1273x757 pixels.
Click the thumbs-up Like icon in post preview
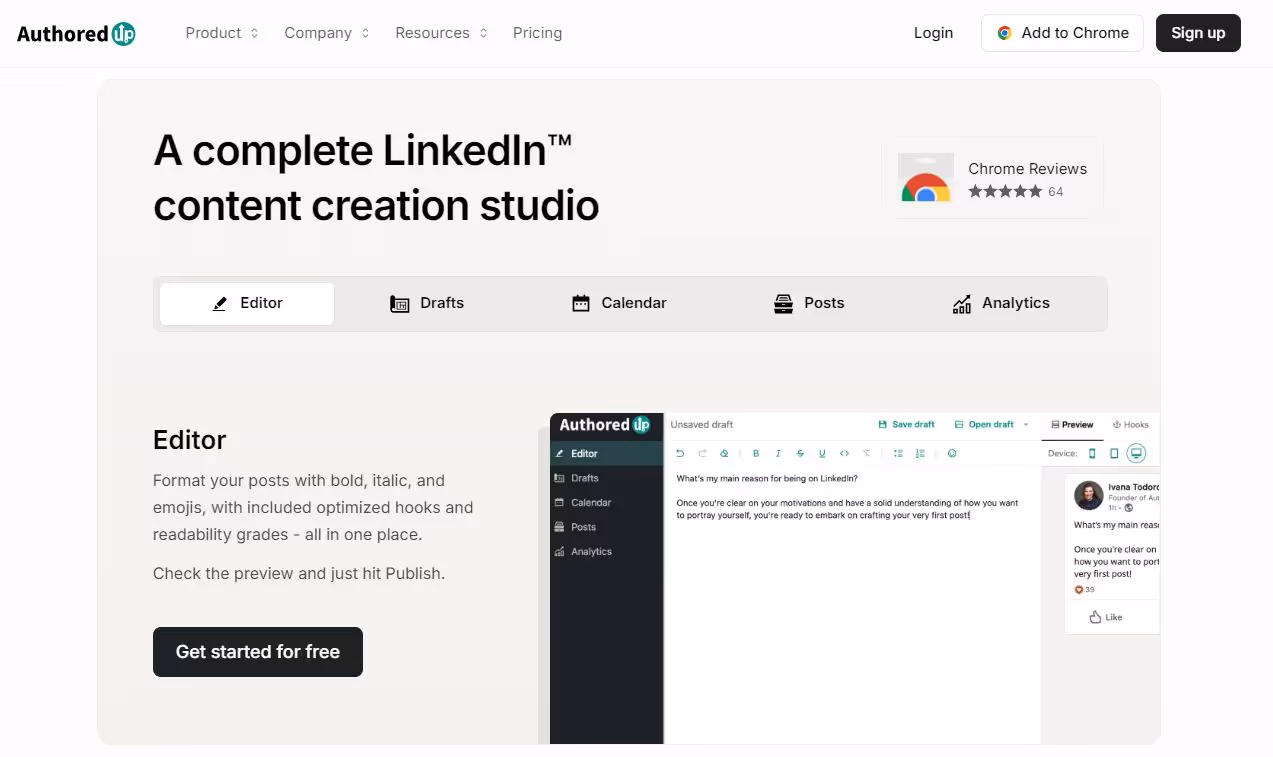coord(1095,617)
